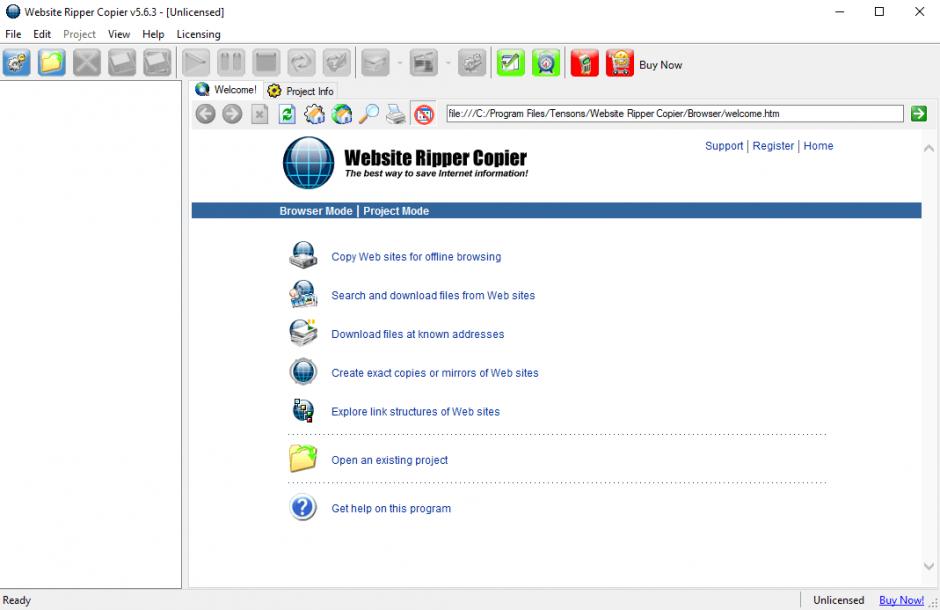Click the Browser Mode link

316,211
